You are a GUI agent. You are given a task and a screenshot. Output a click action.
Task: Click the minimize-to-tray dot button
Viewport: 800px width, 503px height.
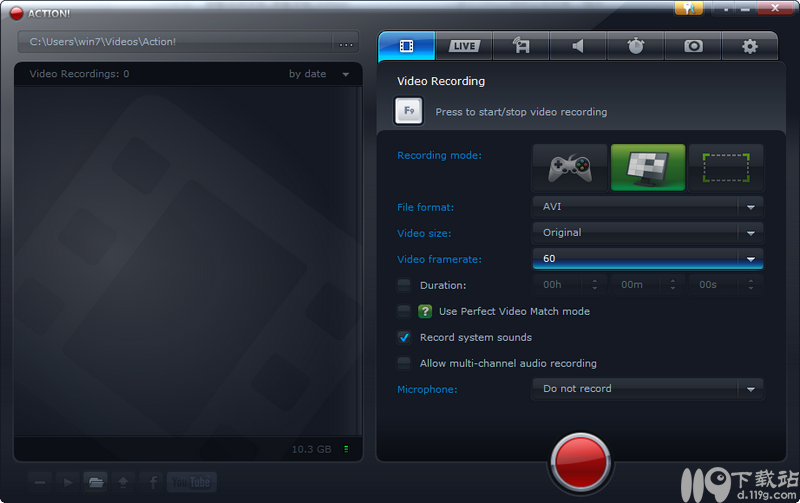pos(726,8)
